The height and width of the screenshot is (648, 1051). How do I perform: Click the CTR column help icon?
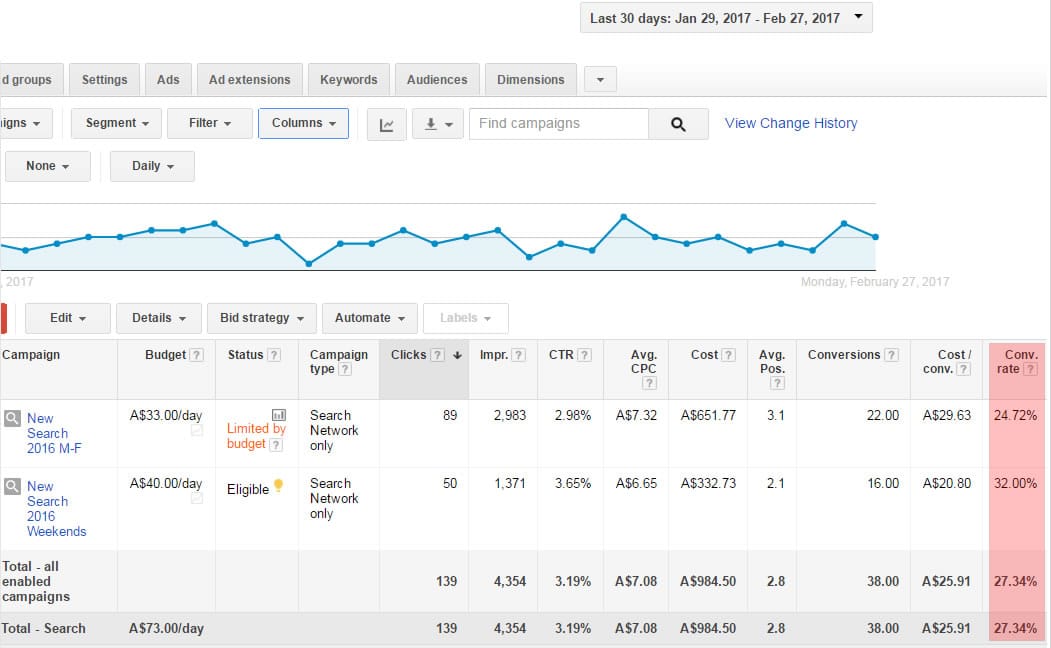[584, 355]
